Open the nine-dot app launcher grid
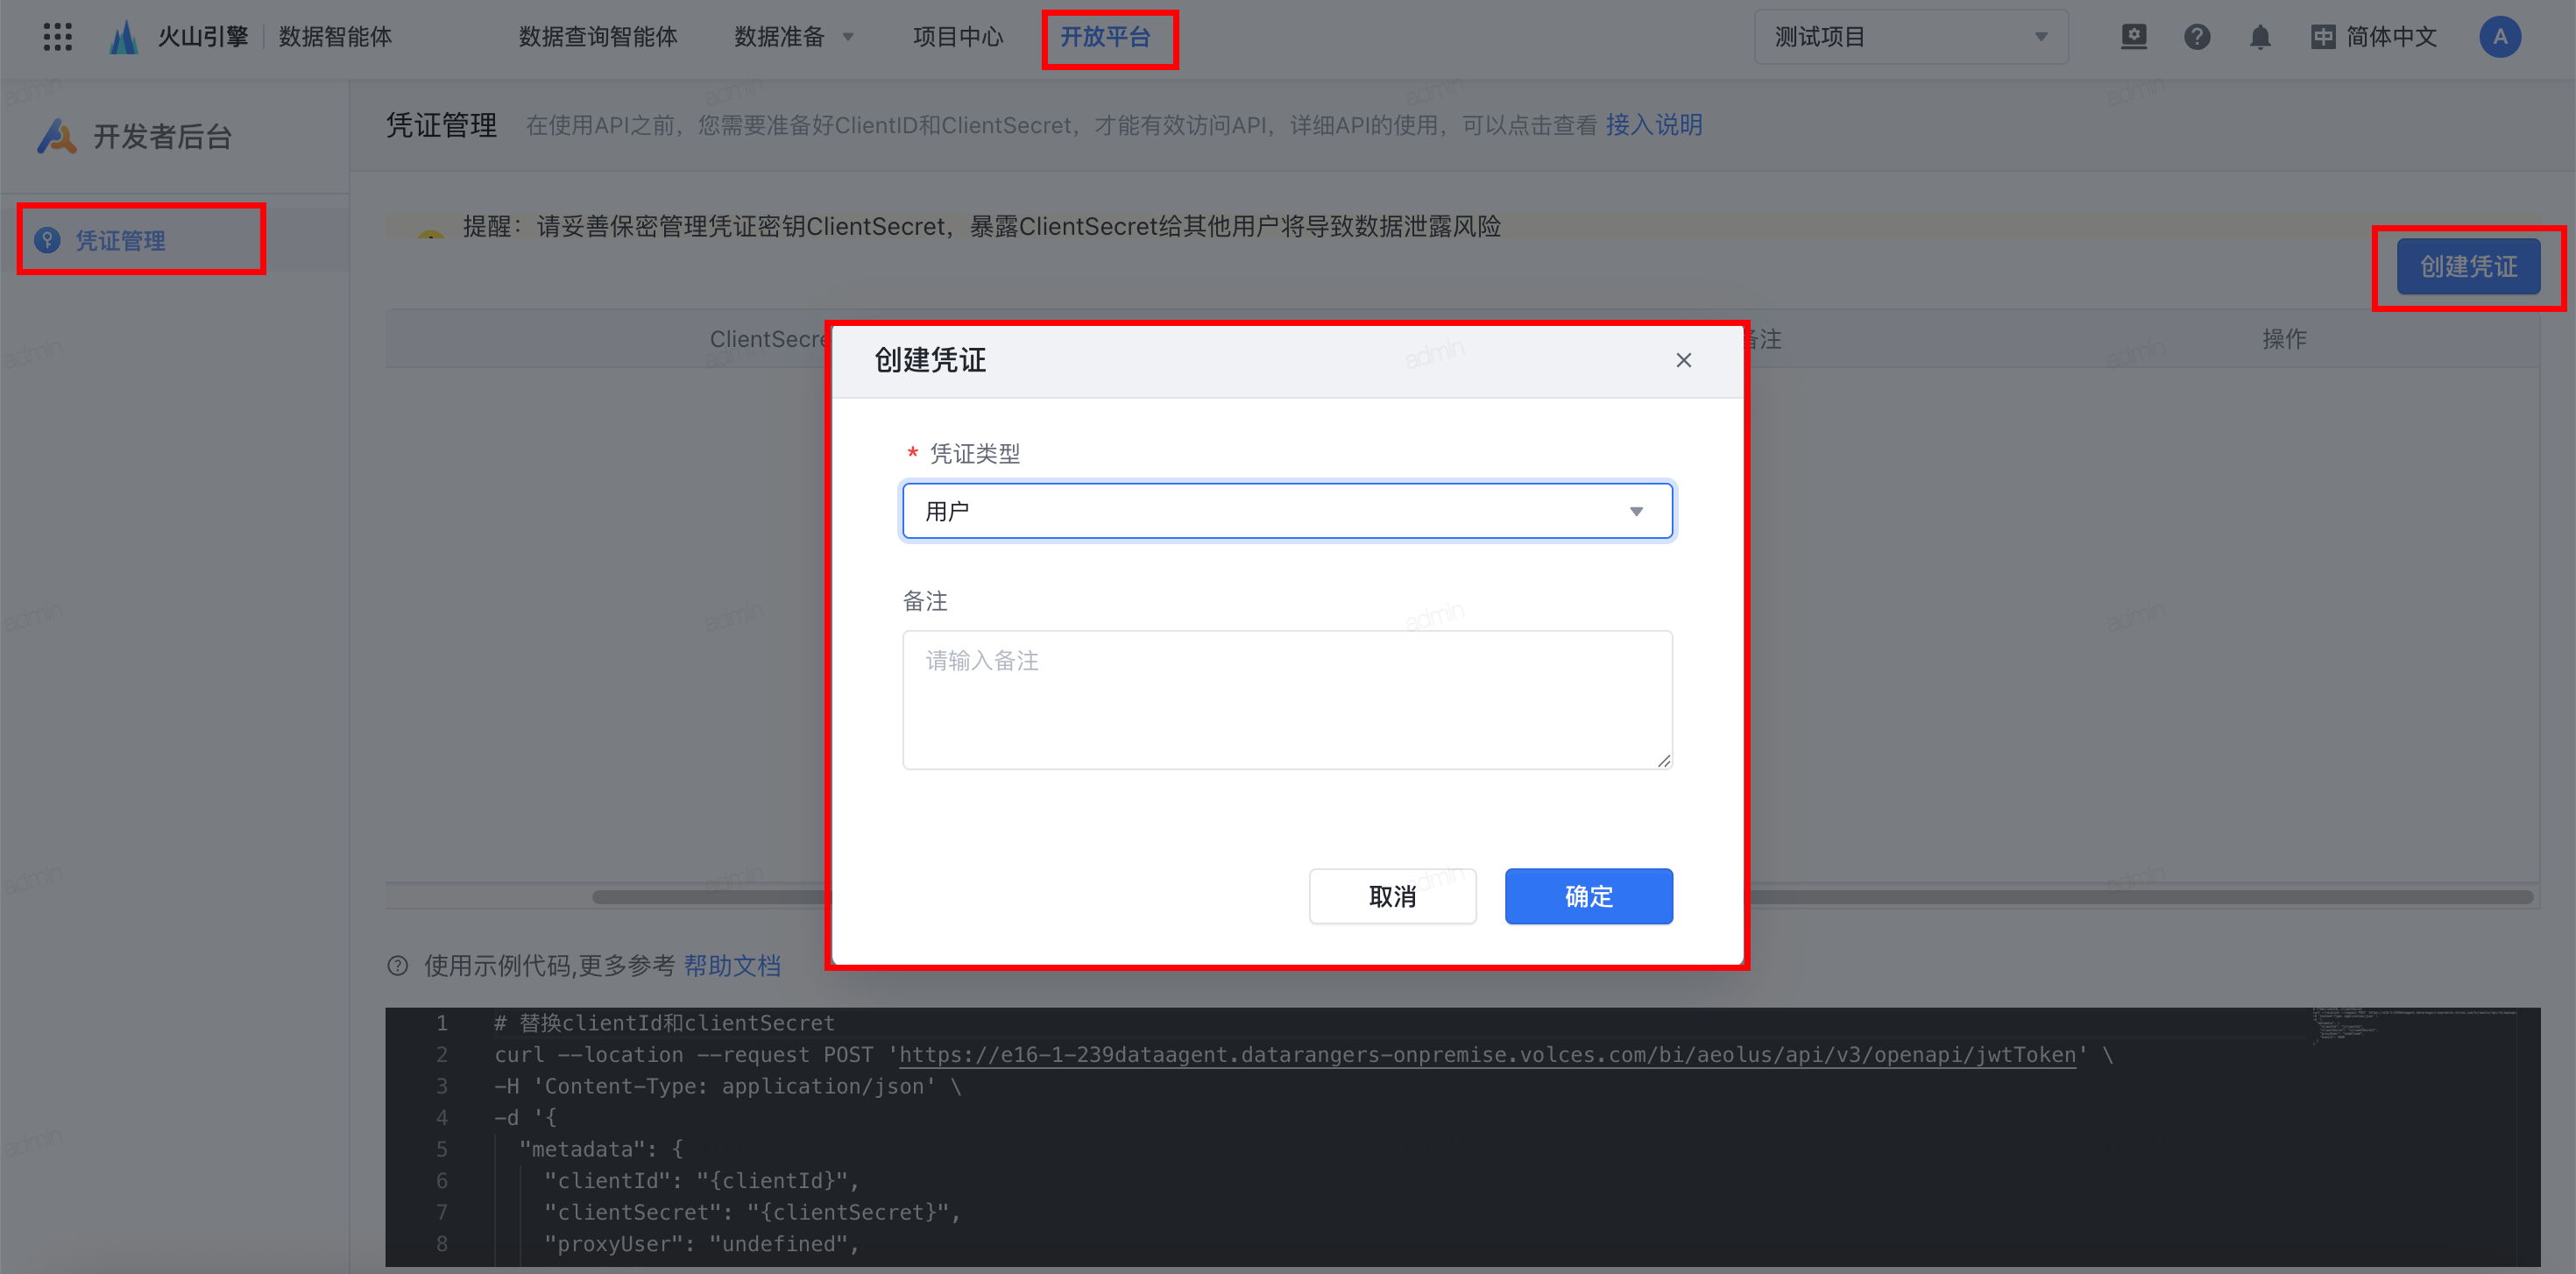Viewport: 2576px width, 1274px height. [58, 37]
